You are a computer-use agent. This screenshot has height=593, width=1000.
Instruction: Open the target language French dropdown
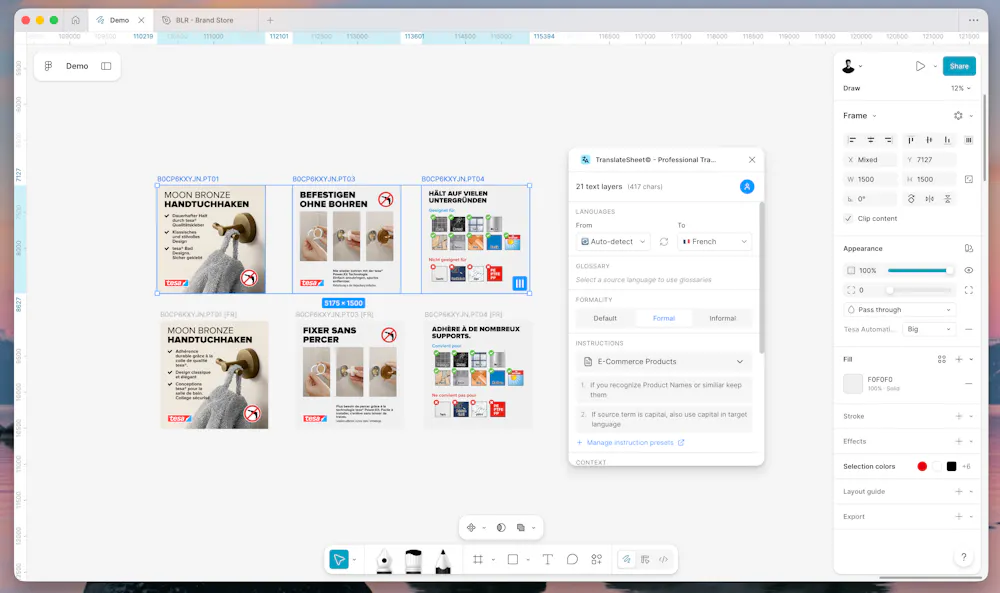pos(714,242)
